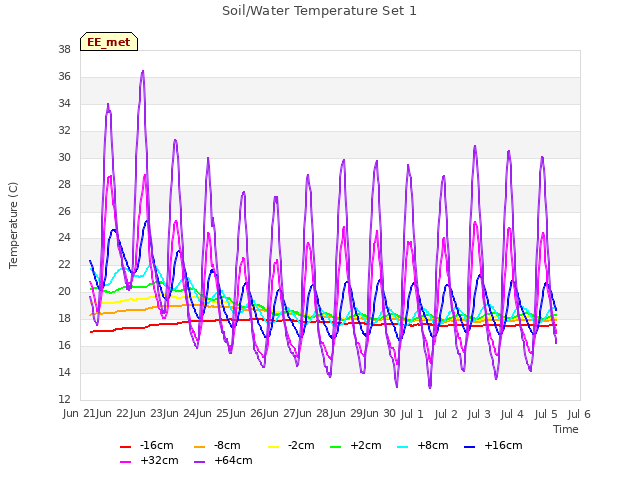Click the Jul 4 x-axis tick label
Image resolution: width=640 pixels, height=480 pixels.
tap(512, 414)
